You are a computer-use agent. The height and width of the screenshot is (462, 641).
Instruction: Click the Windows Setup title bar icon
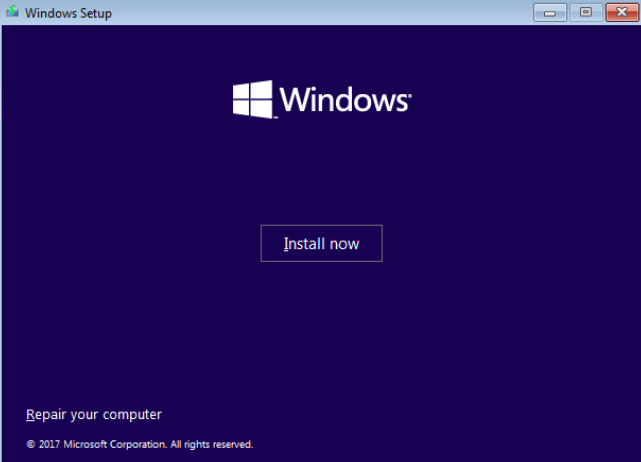point(12,13)
